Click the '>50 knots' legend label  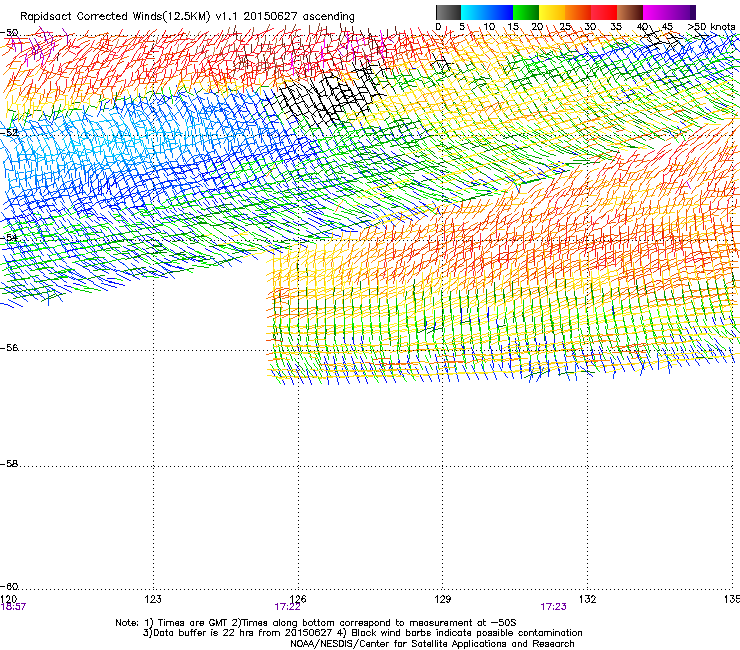[x=711, y=26]
